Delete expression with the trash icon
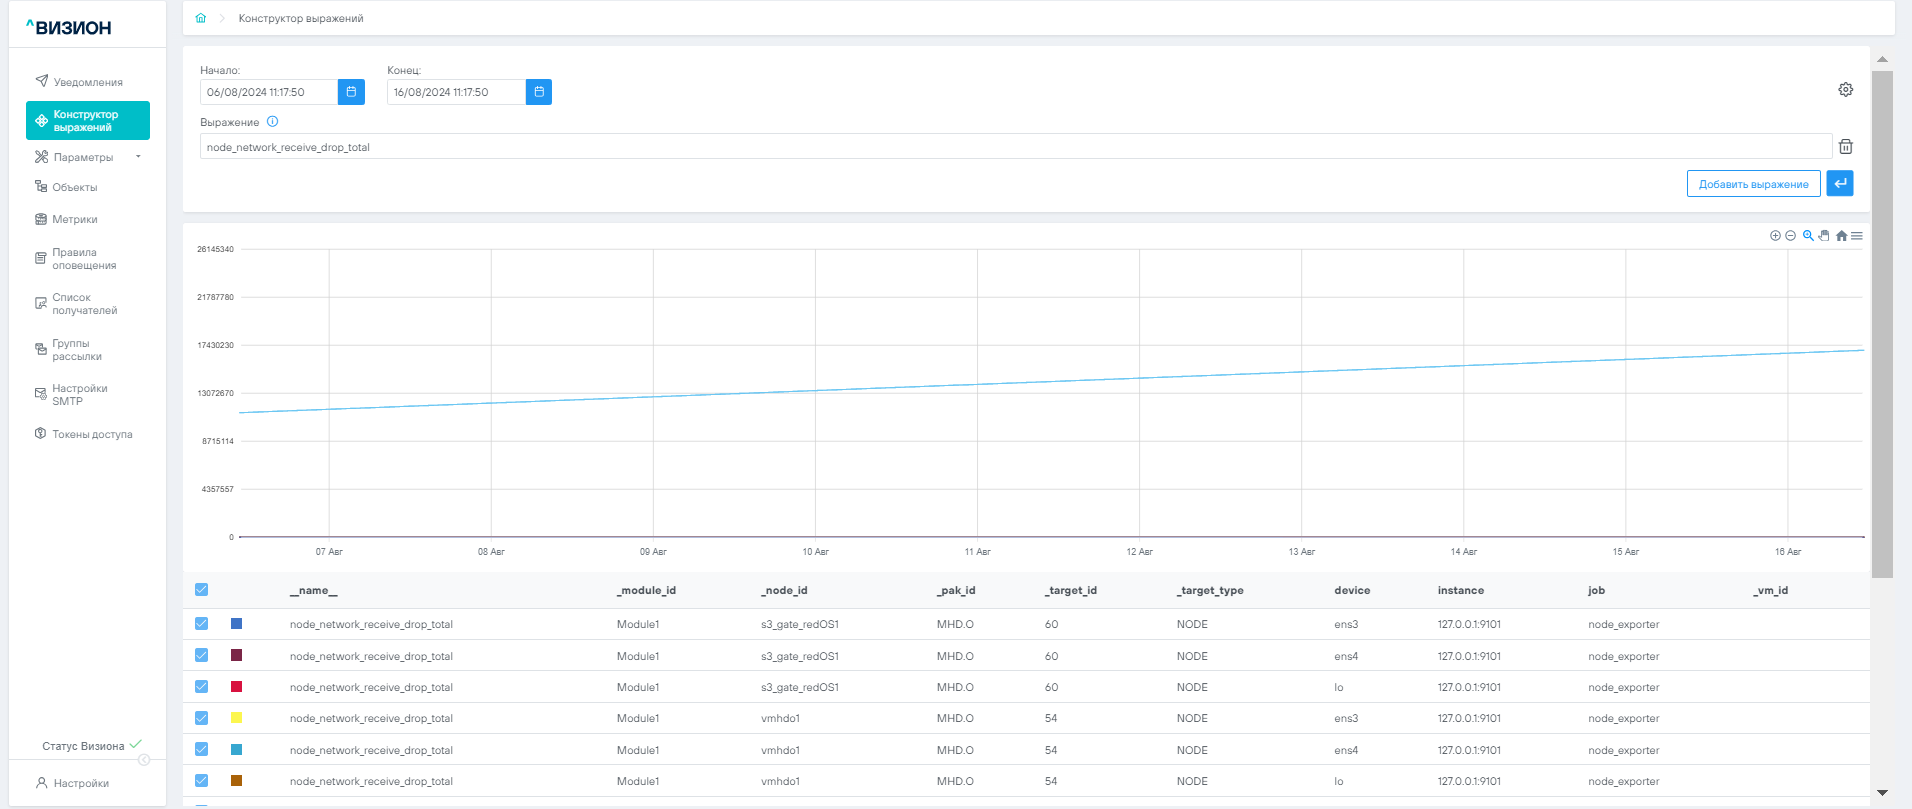 [1845, 147]
